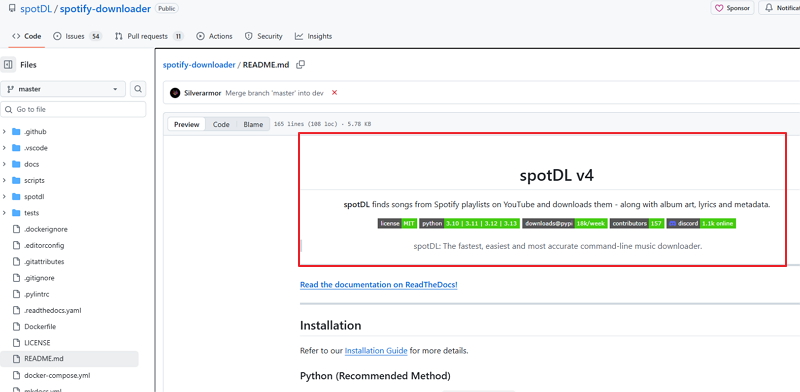The height and width of the screenshot is (392, 800).
Task: Open the Silverarmor author link
Action: point(203,93)
